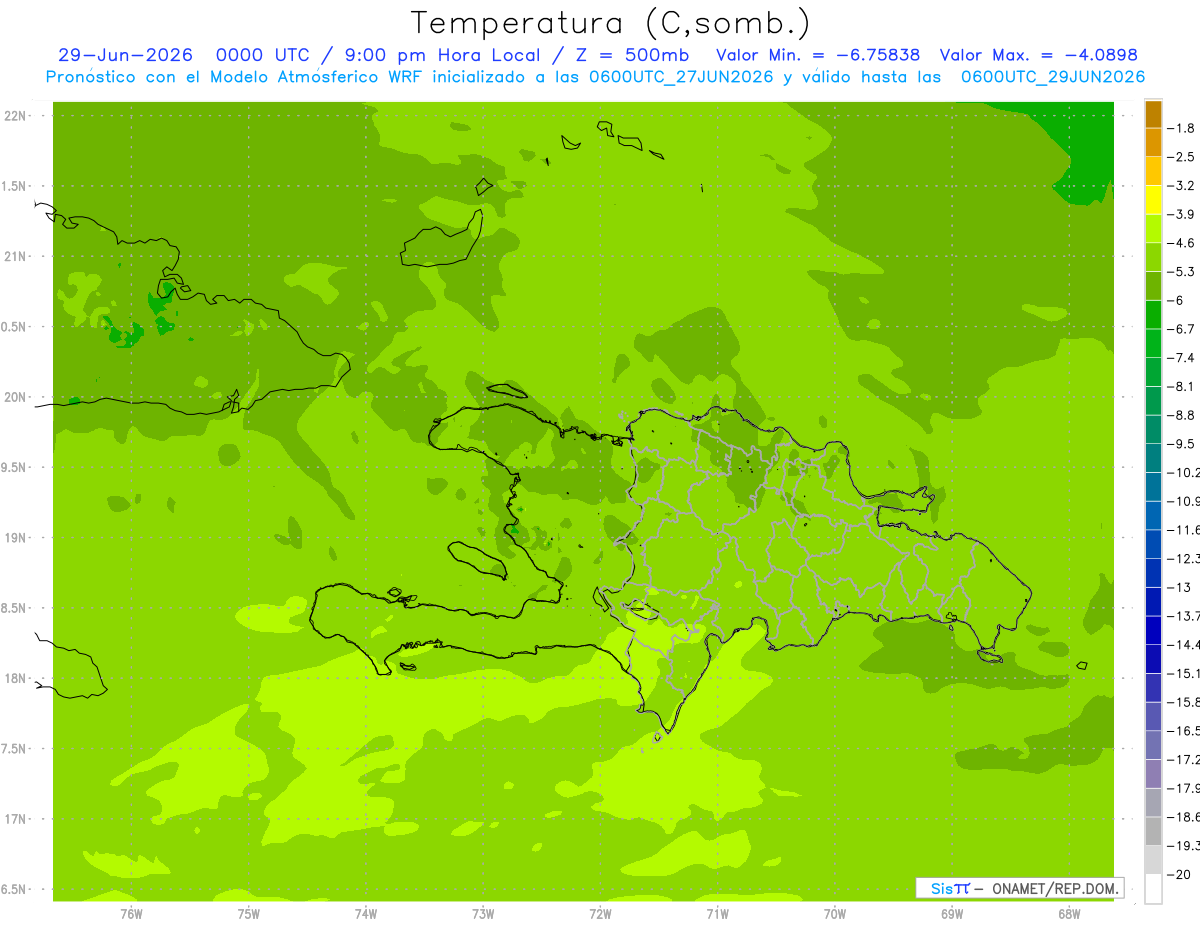Click the "22N" latitude label
This screenshot has height=927, width=1200.
coord(16,116)
